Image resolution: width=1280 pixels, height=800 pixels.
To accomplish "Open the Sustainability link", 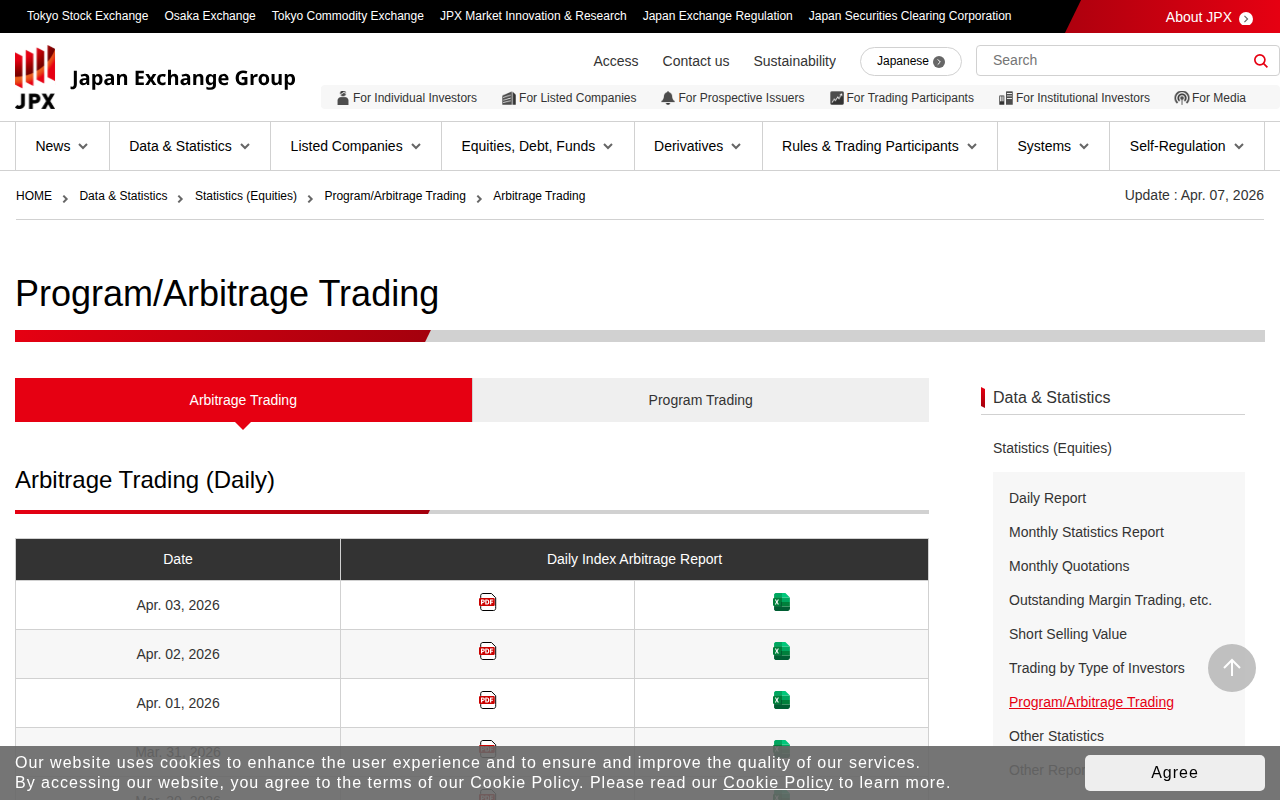I will click(x=795, y=61).
